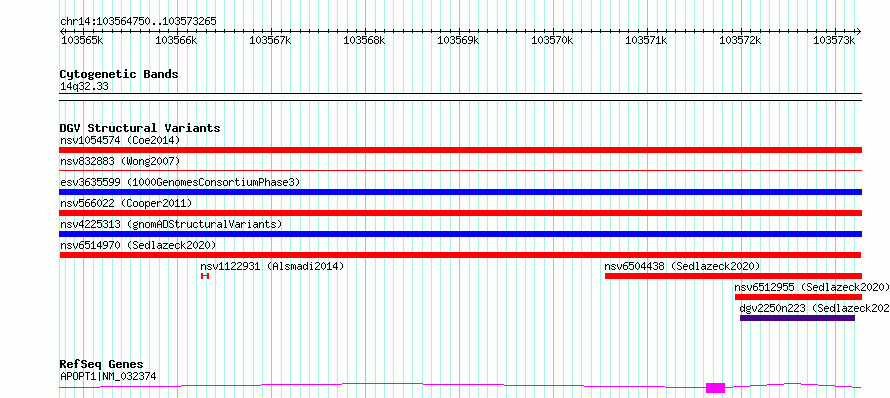Open the nsv1122931 (Alsmadi2014) label

(272, 266)
